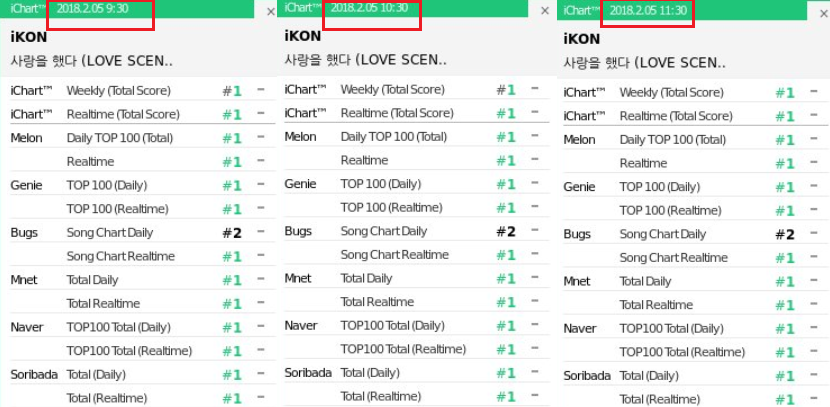Select Melon Daily TOP 100 (Total) in 10:30 panel

click(394, 137)
